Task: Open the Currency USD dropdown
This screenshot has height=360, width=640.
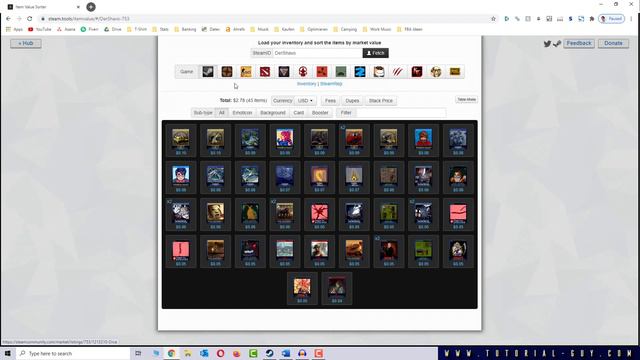Action: (305, 101)
